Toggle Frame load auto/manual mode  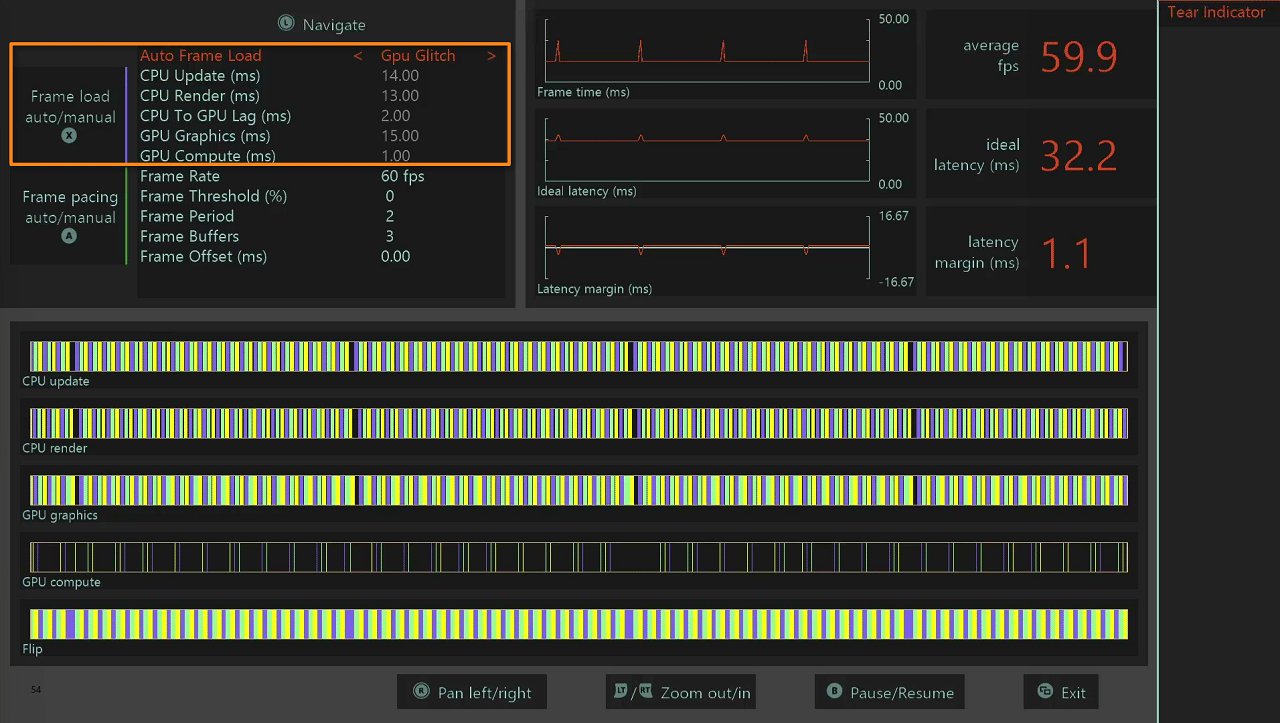pyautogui.click(x=69, y=116)
